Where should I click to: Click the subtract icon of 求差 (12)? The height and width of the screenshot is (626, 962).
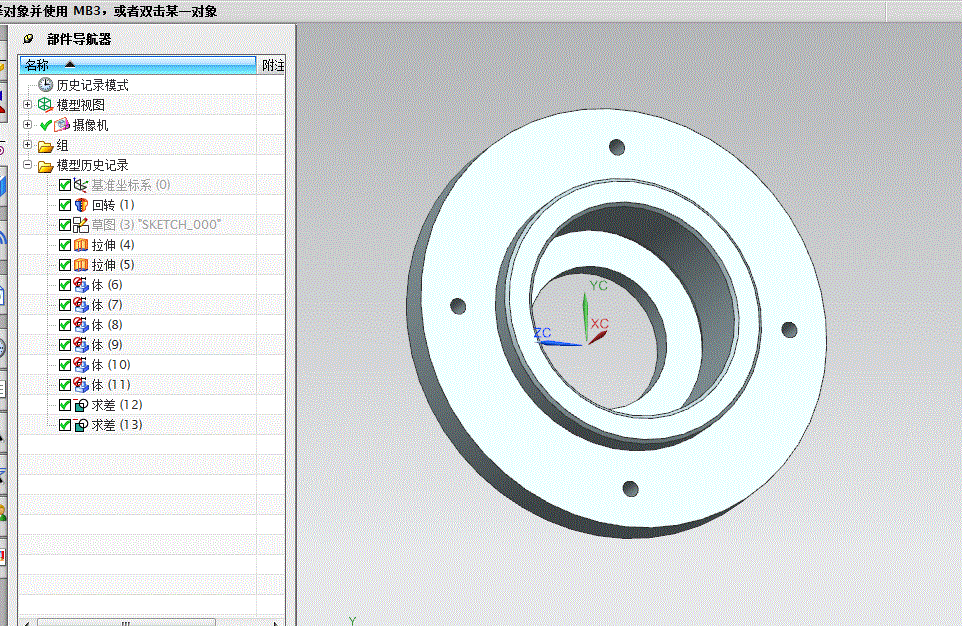tap(81, 405)
